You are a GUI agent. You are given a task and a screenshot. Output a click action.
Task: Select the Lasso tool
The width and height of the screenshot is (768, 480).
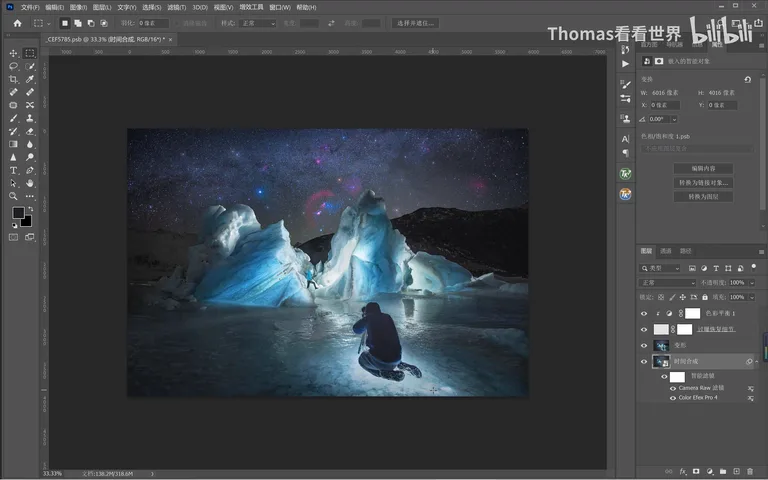pyautogui.click(x=13, y=66)
